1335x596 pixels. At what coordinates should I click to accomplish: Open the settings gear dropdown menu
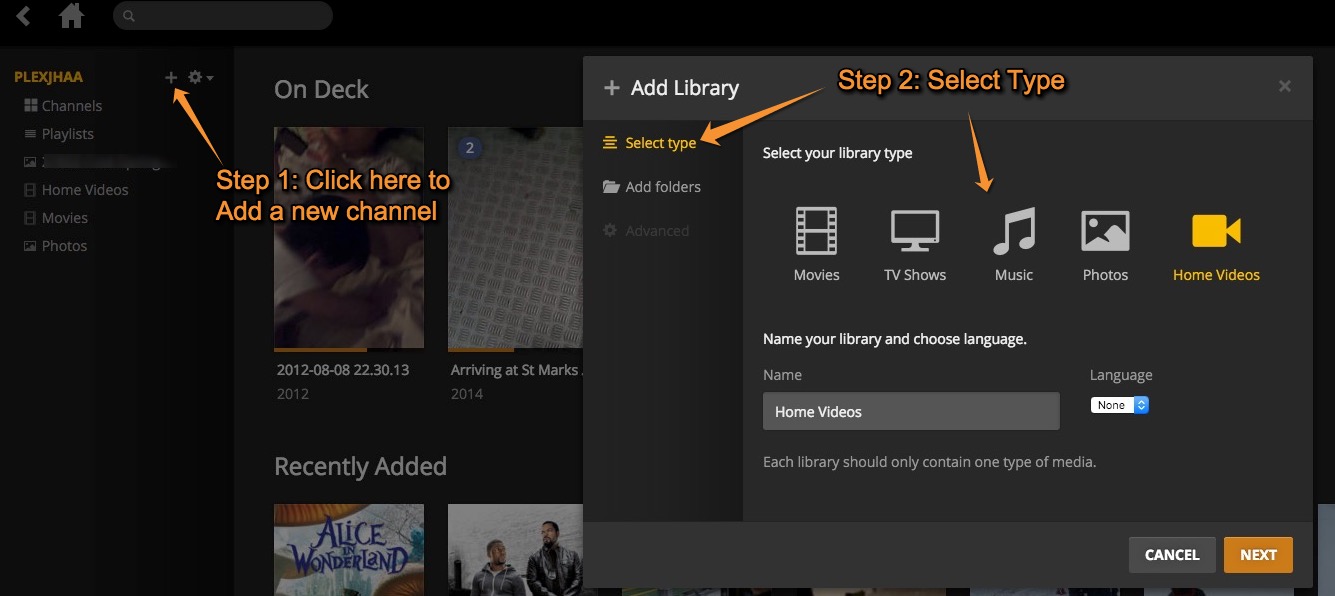point(198,77)
